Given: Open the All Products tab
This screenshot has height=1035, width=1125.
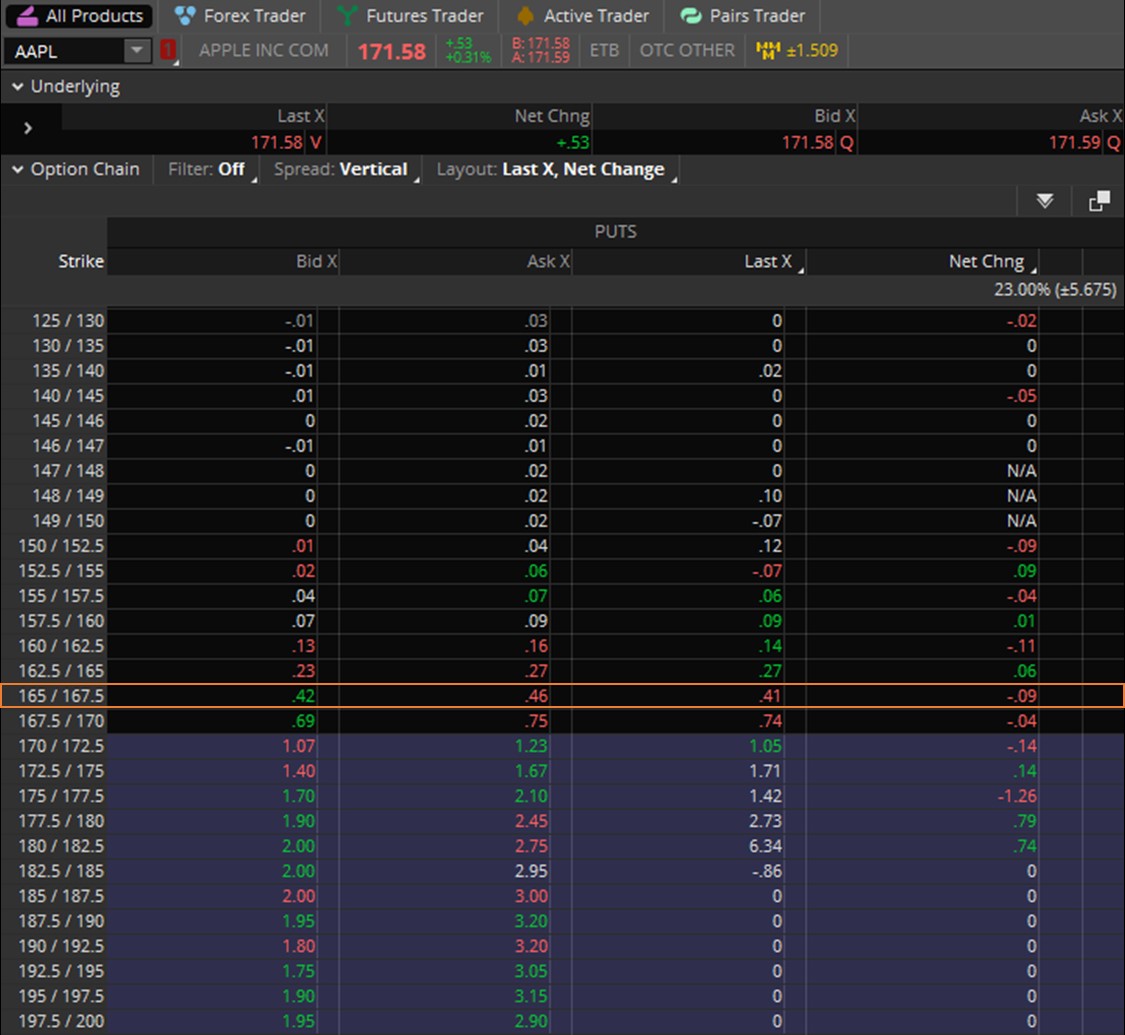Looking at the screenshot, I should [82, 16].
